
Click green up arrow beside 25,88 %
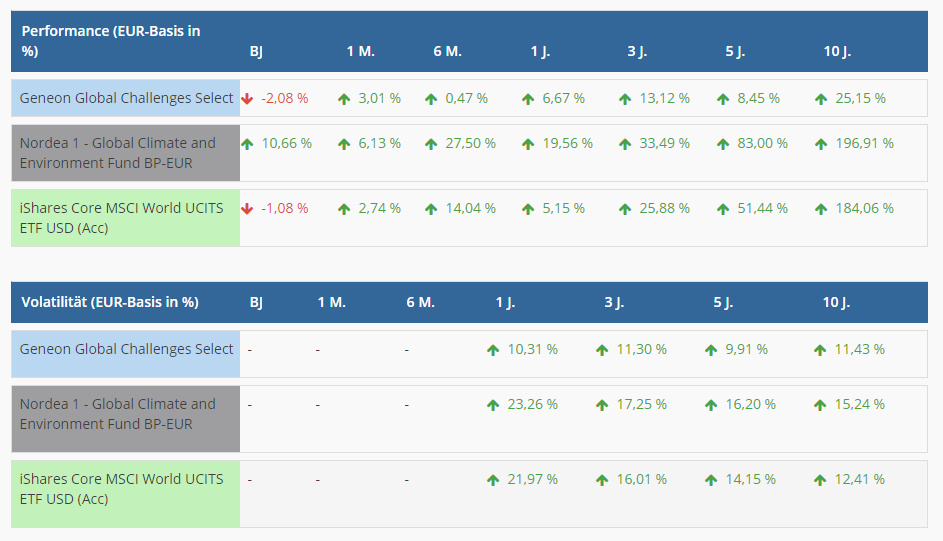(x=625, y=209)
